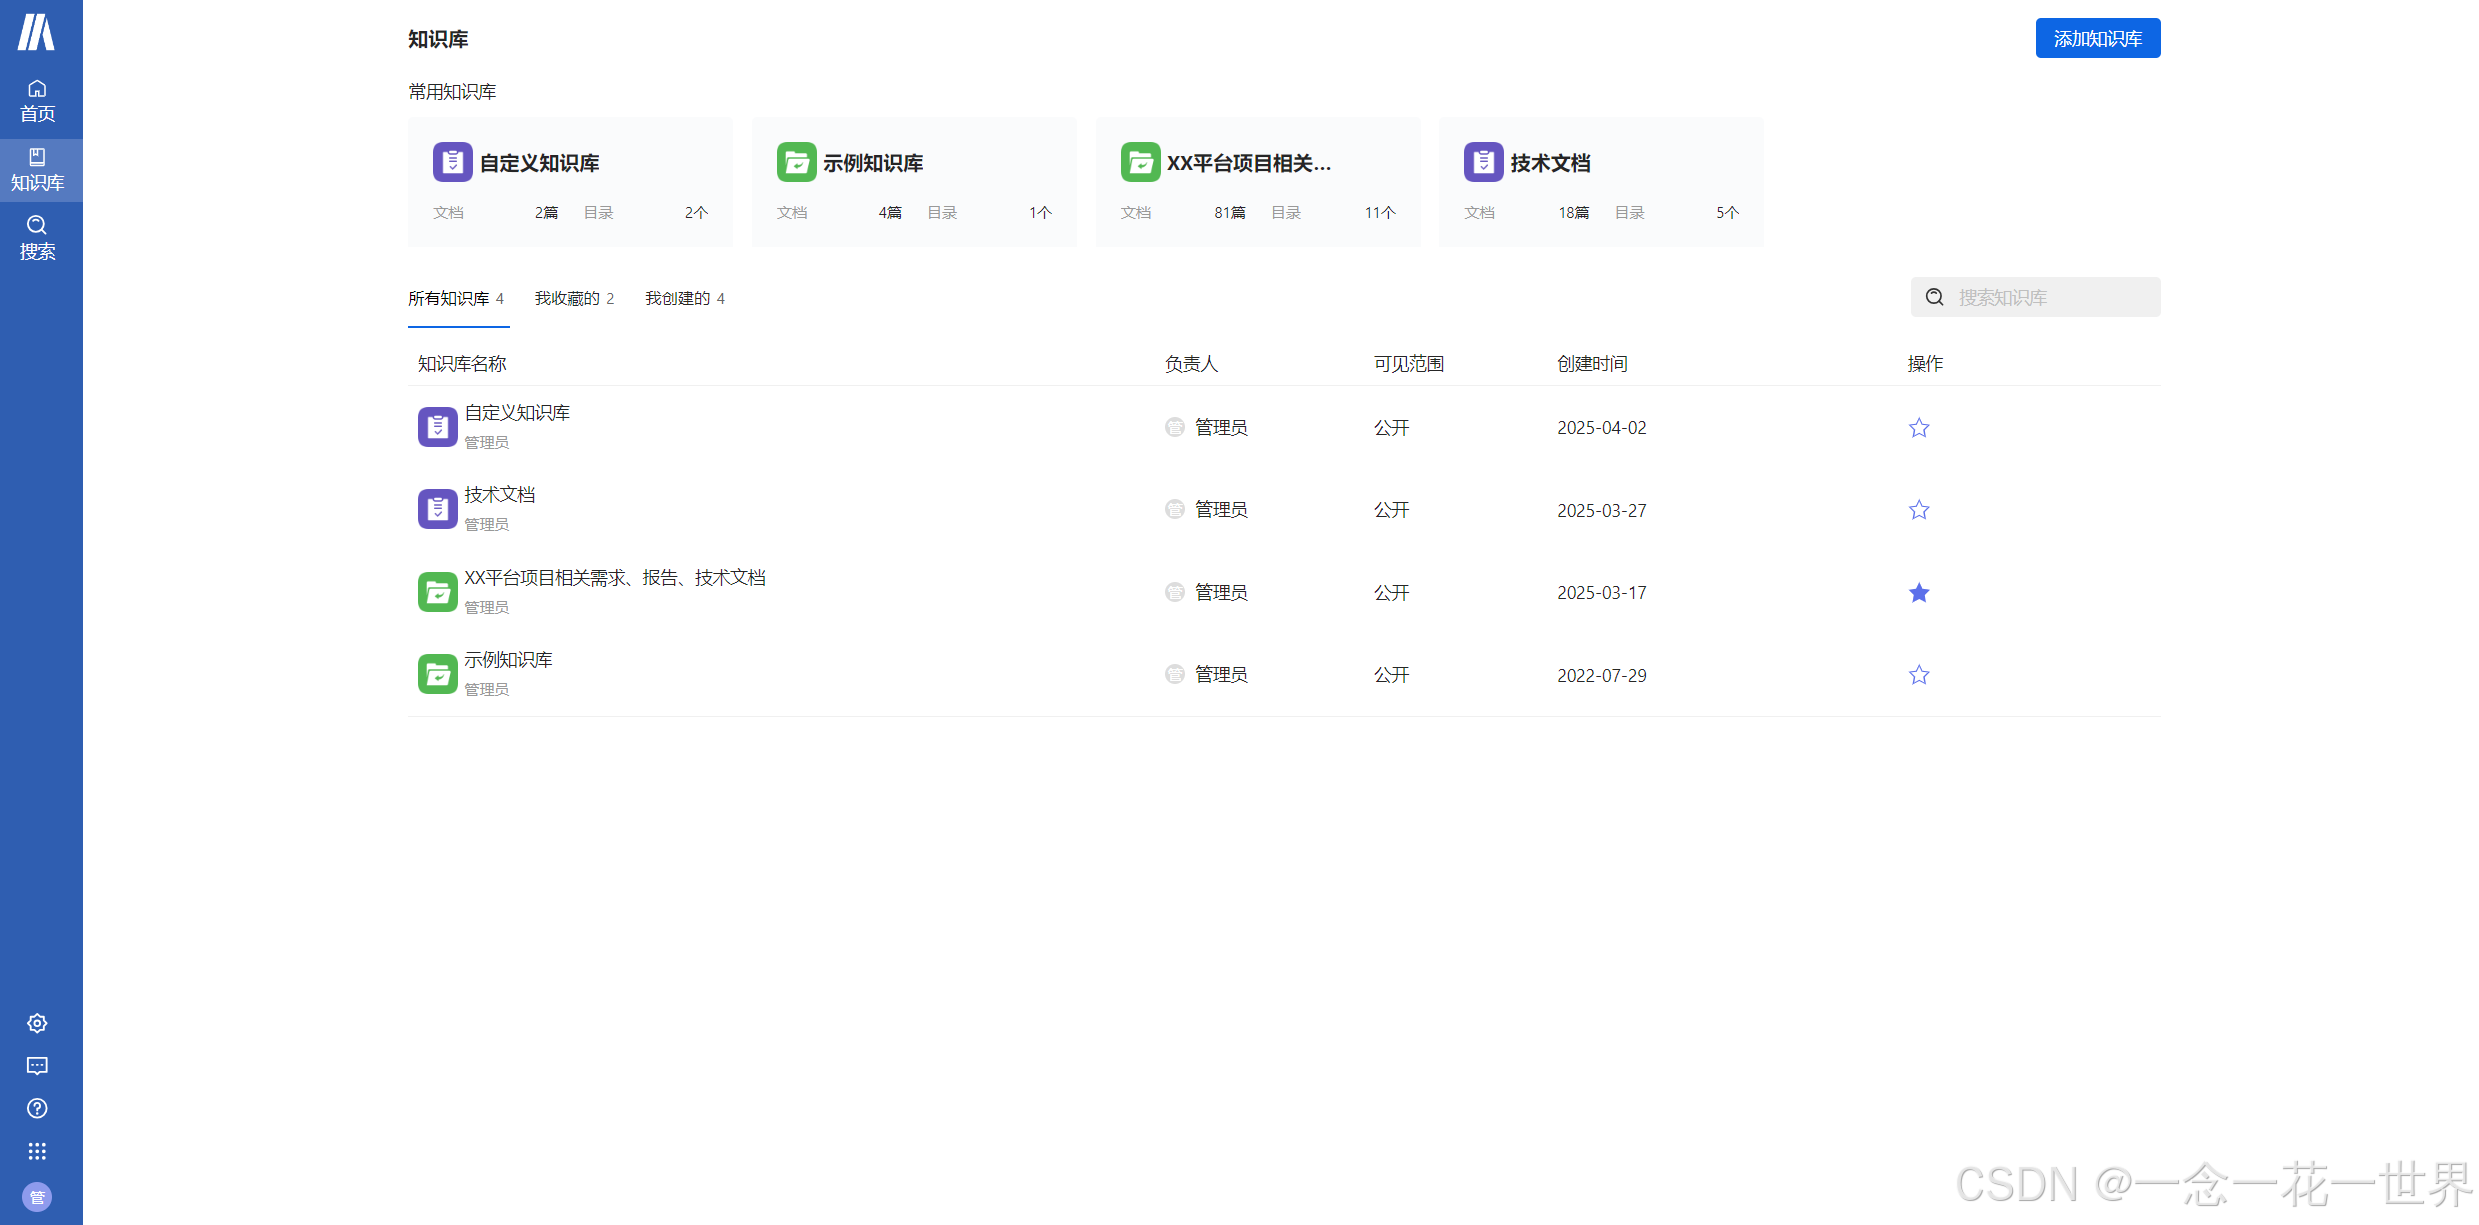Switch to the 我创建的 tab
Image resolution: width=2479 pixels, height=1225 pixels.
pos(684,298)
